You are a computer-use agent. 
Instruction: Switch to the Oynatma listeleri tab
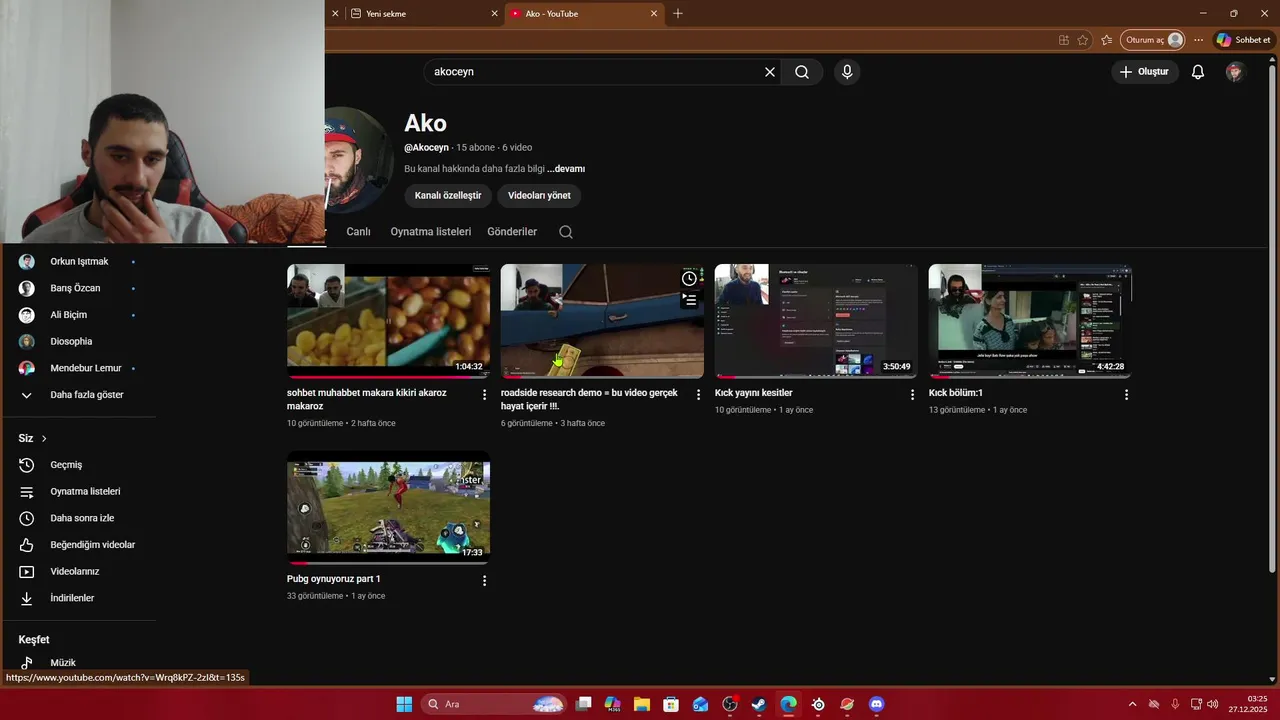pos(431,232)
